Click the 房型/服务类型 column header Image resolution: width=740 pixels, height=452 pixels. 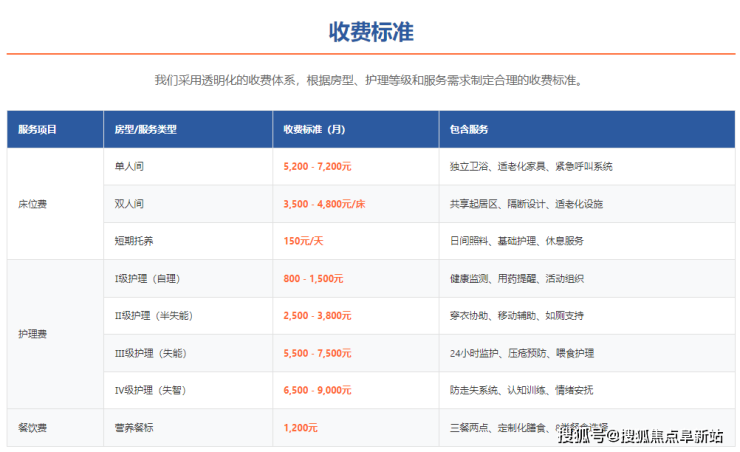point(146,130)
